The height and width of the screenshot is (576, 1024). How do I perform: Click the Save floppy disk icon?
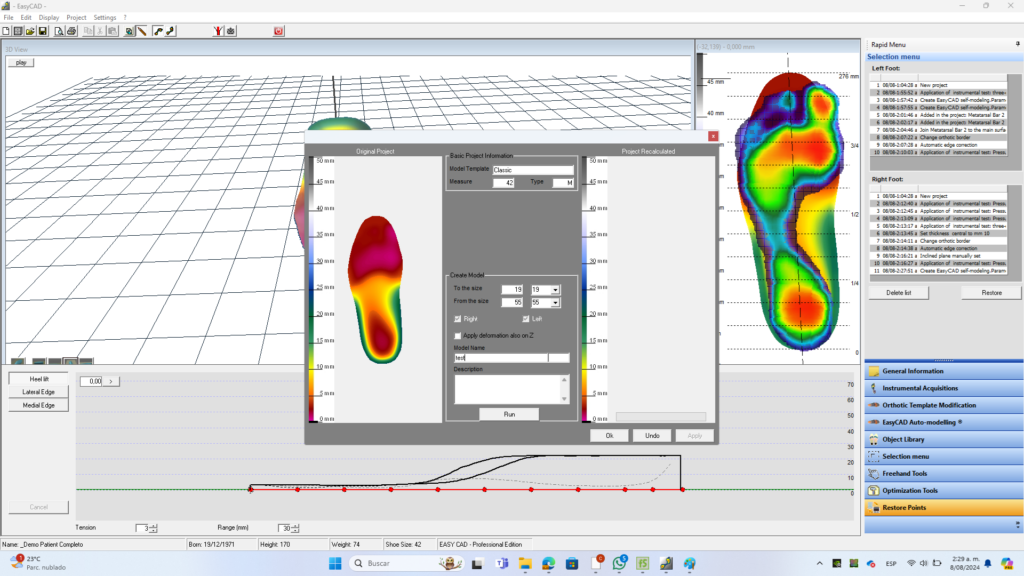pos(41,31)
